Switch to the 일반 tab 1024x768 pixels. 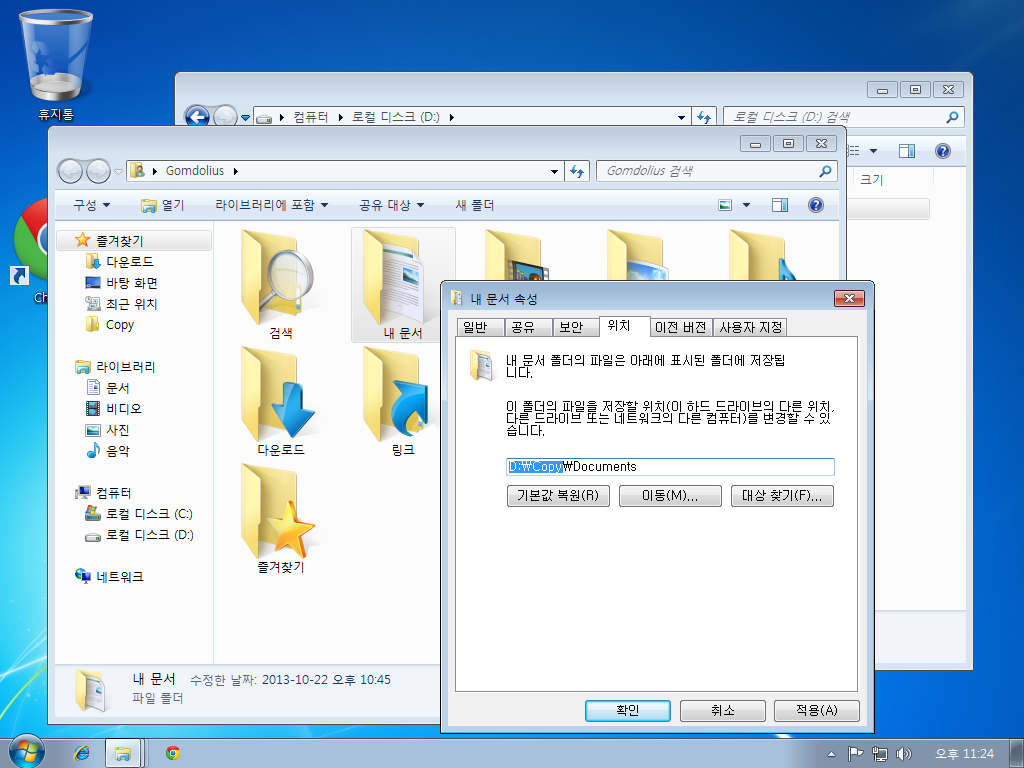(475, 327)
